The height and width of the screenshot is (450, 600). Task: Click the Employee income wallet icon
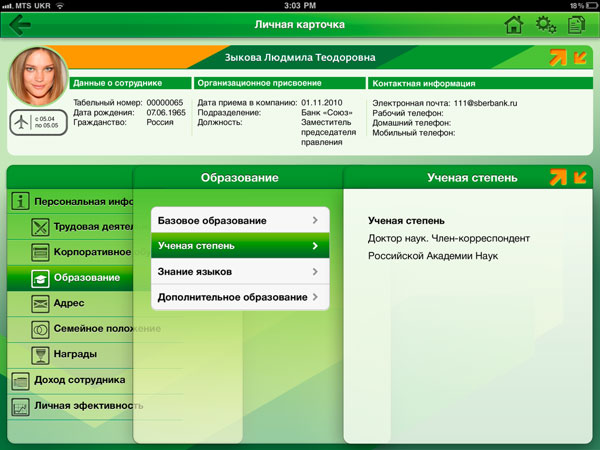pyautogui.click(x=20, y=380)
